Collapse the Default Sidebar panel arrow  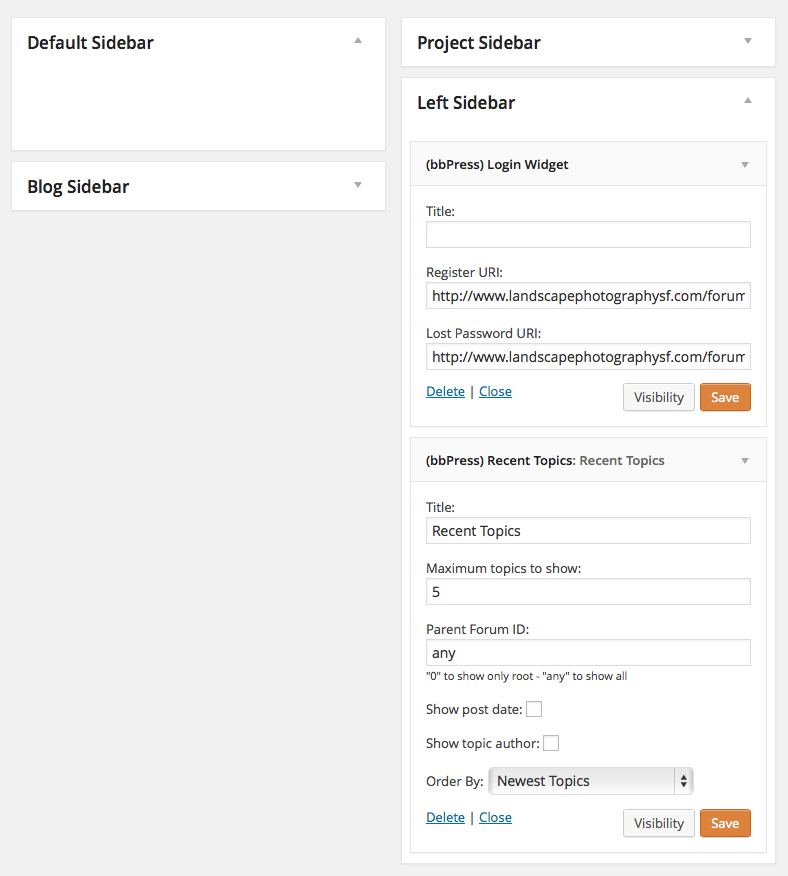click(x=358, y=40)
